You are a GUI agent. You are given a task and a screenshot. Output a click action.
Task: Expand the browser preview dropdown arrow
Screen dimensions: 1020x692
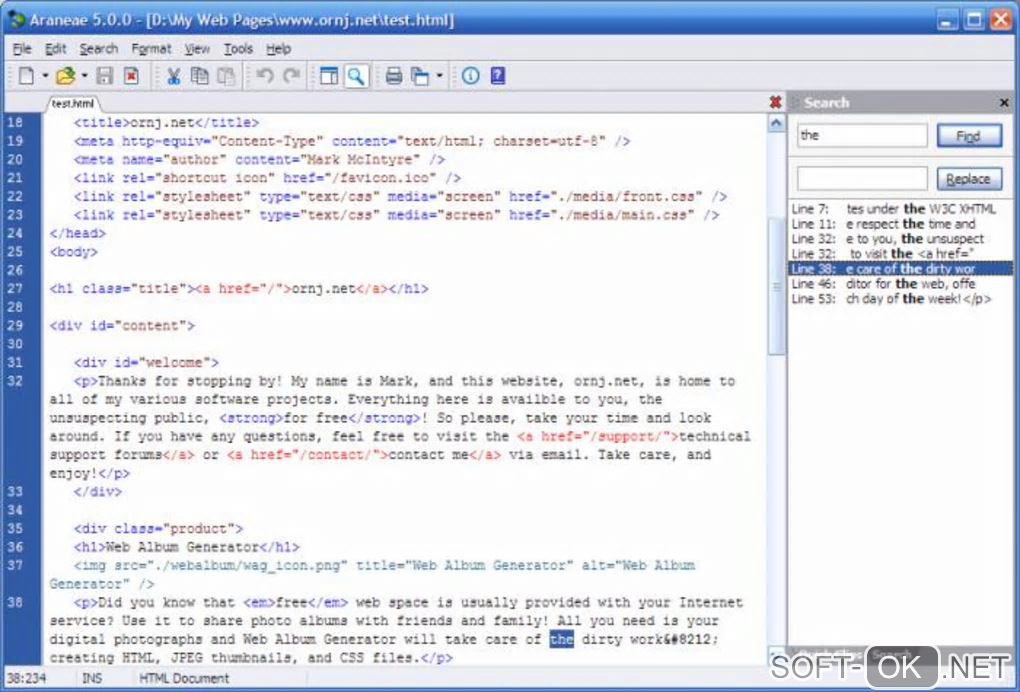tap(439, 76)
